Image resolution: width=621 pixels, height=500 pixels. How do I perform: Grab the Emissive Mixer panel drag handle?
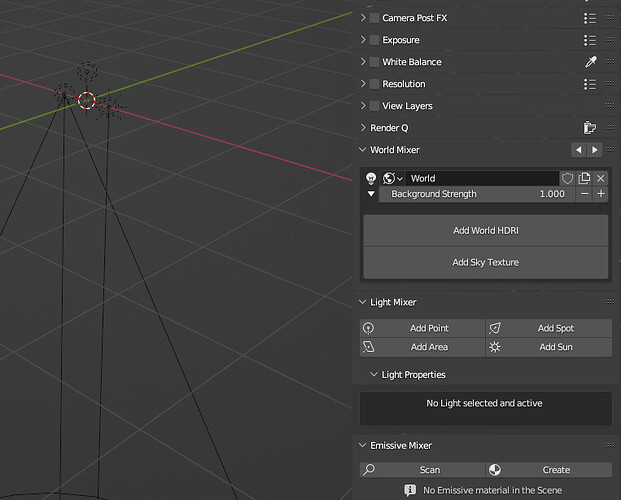pyautogui.click(x=610, y=445)
